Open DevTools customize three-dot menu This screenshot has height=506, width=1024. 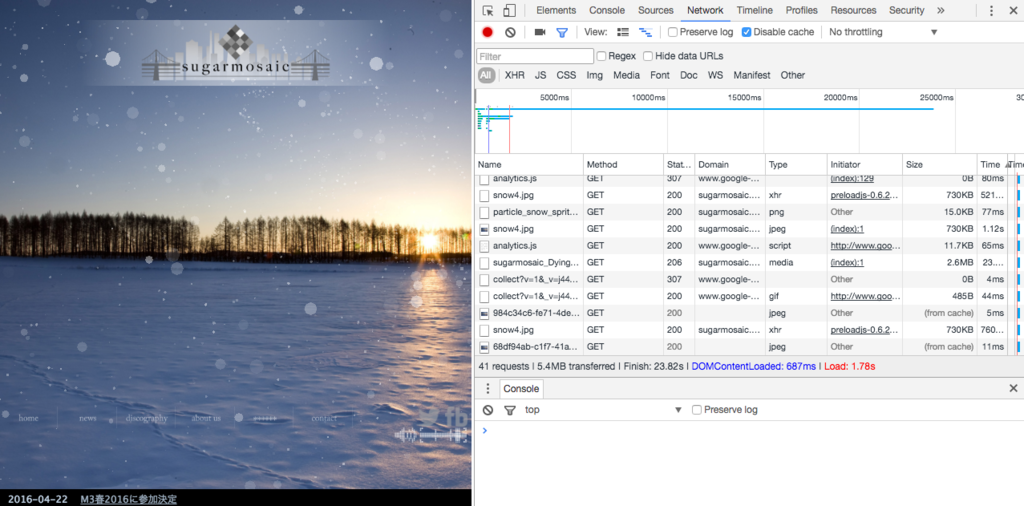(x=991, y=10)
